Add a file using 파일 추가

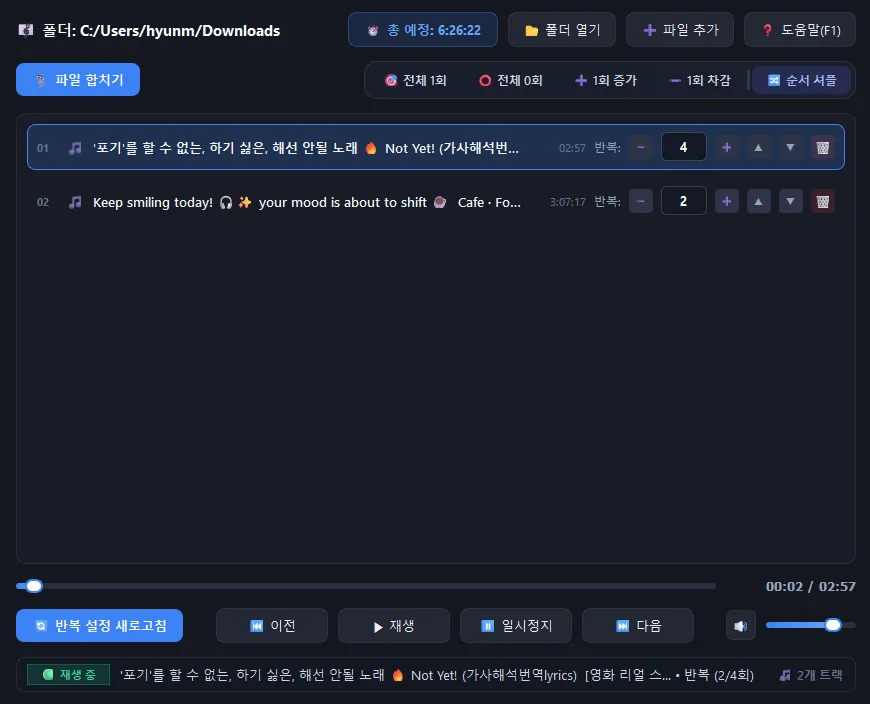point(680,30)
